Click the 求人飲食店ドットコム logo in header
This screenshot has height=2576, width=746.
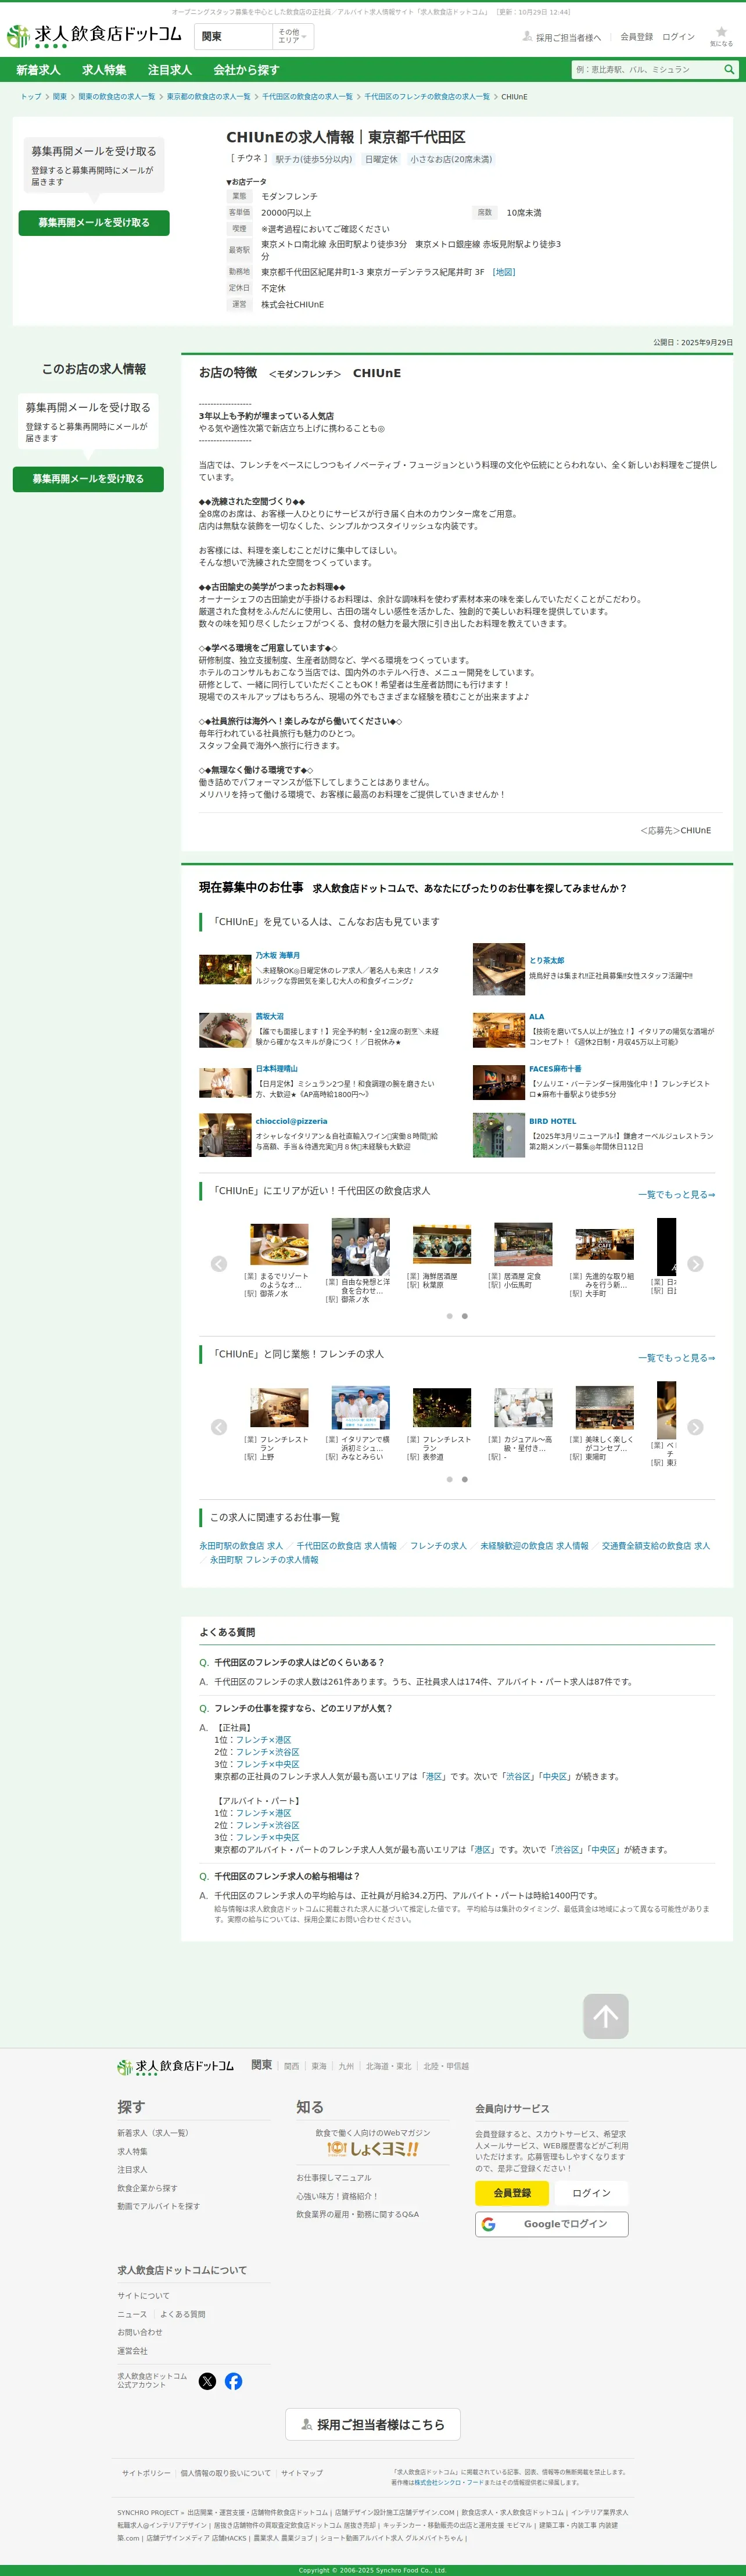tap(94, 36)
